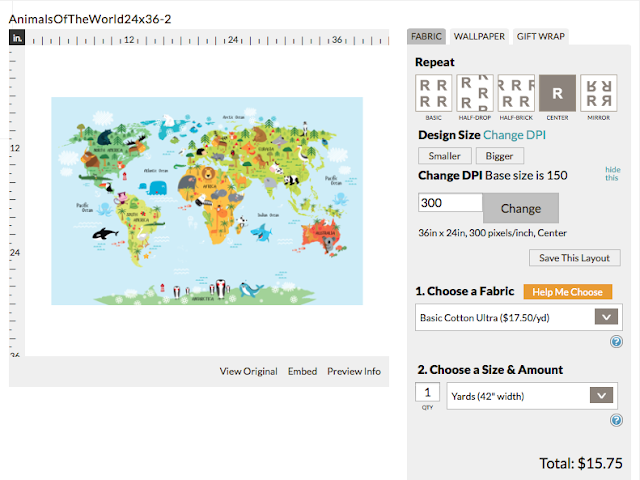640x480 pixels.
Task: Click the fabric help question mark icon
Action: [616, 341]
